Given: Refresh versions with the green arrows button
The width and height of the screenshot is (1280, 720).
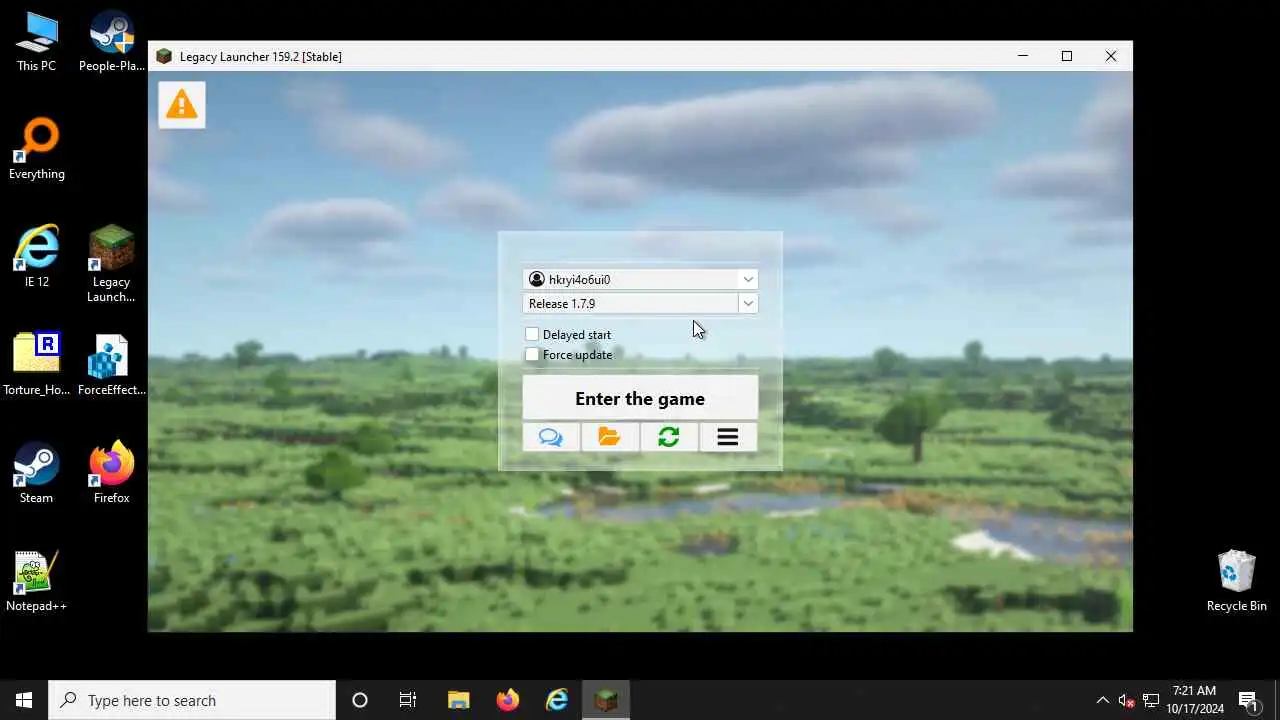Looking at the screenshot, I should point(669,437).
